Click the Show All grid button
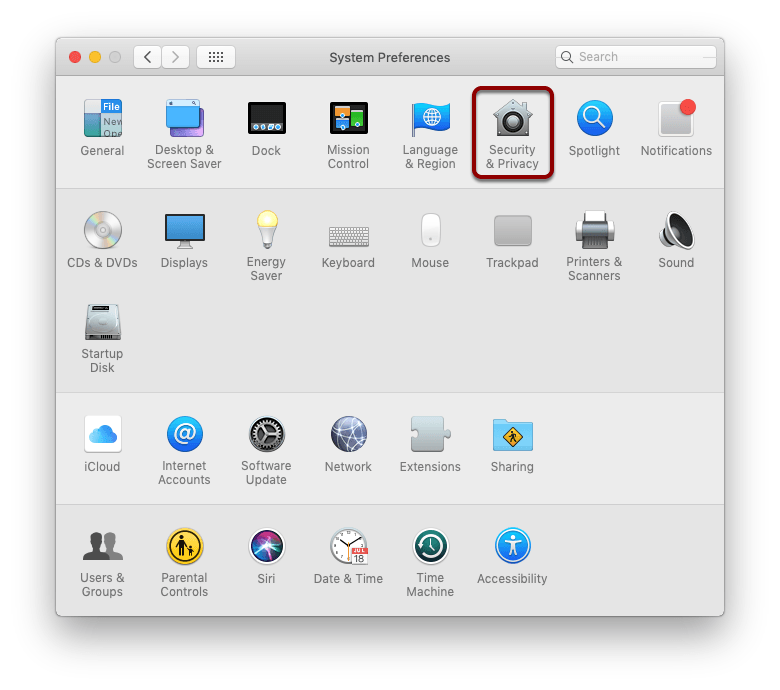The height and width of the screenshot is (690, 780). pos(216,57)
